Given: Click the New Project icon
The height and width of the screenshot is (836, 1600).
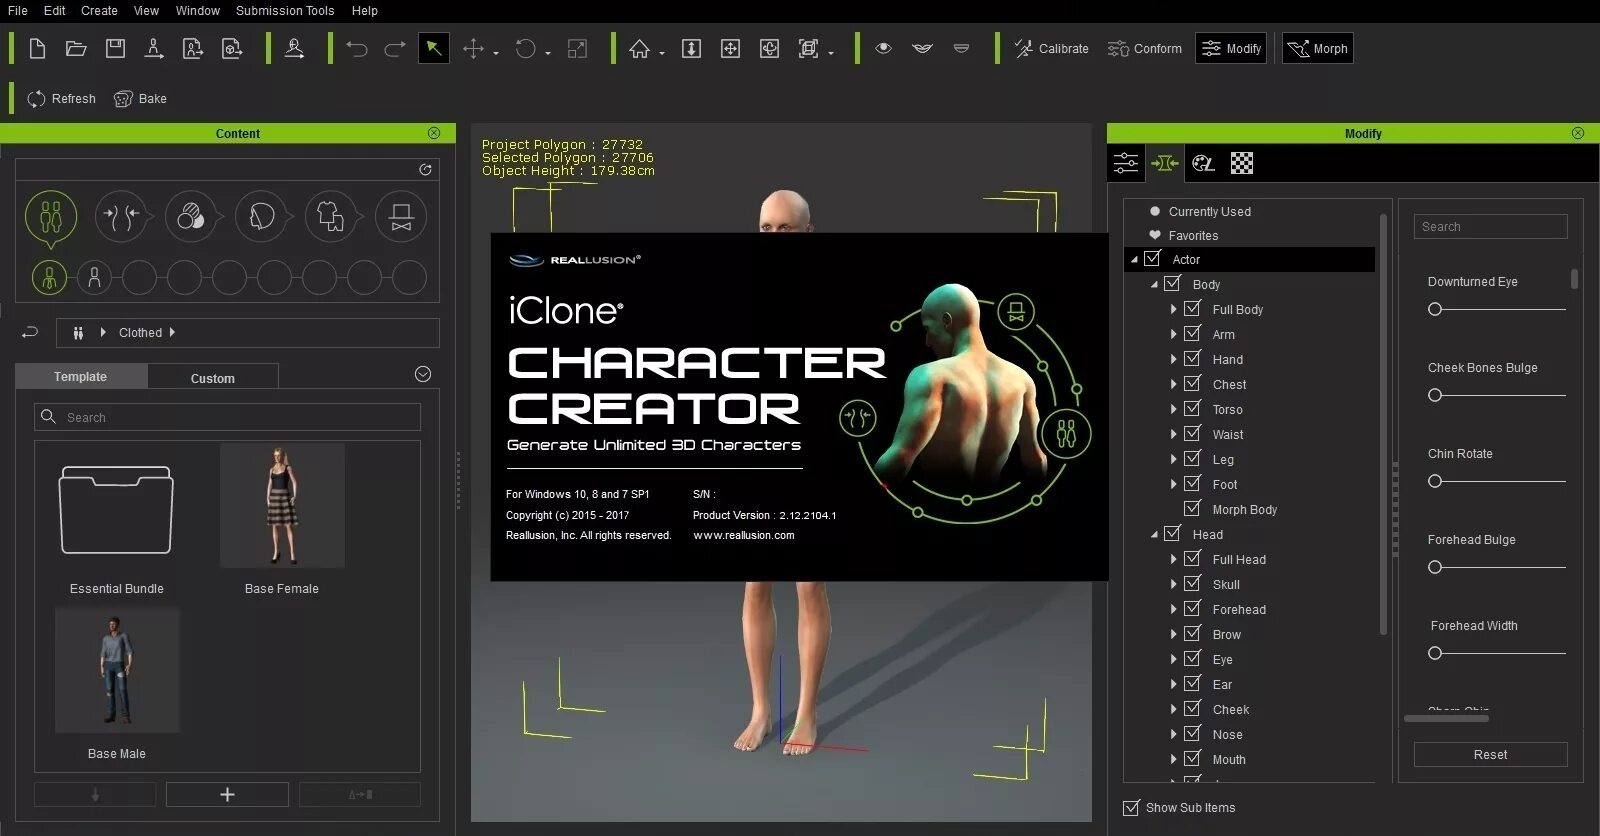Looking at the screenshot, I should click(x=37, y=48).
